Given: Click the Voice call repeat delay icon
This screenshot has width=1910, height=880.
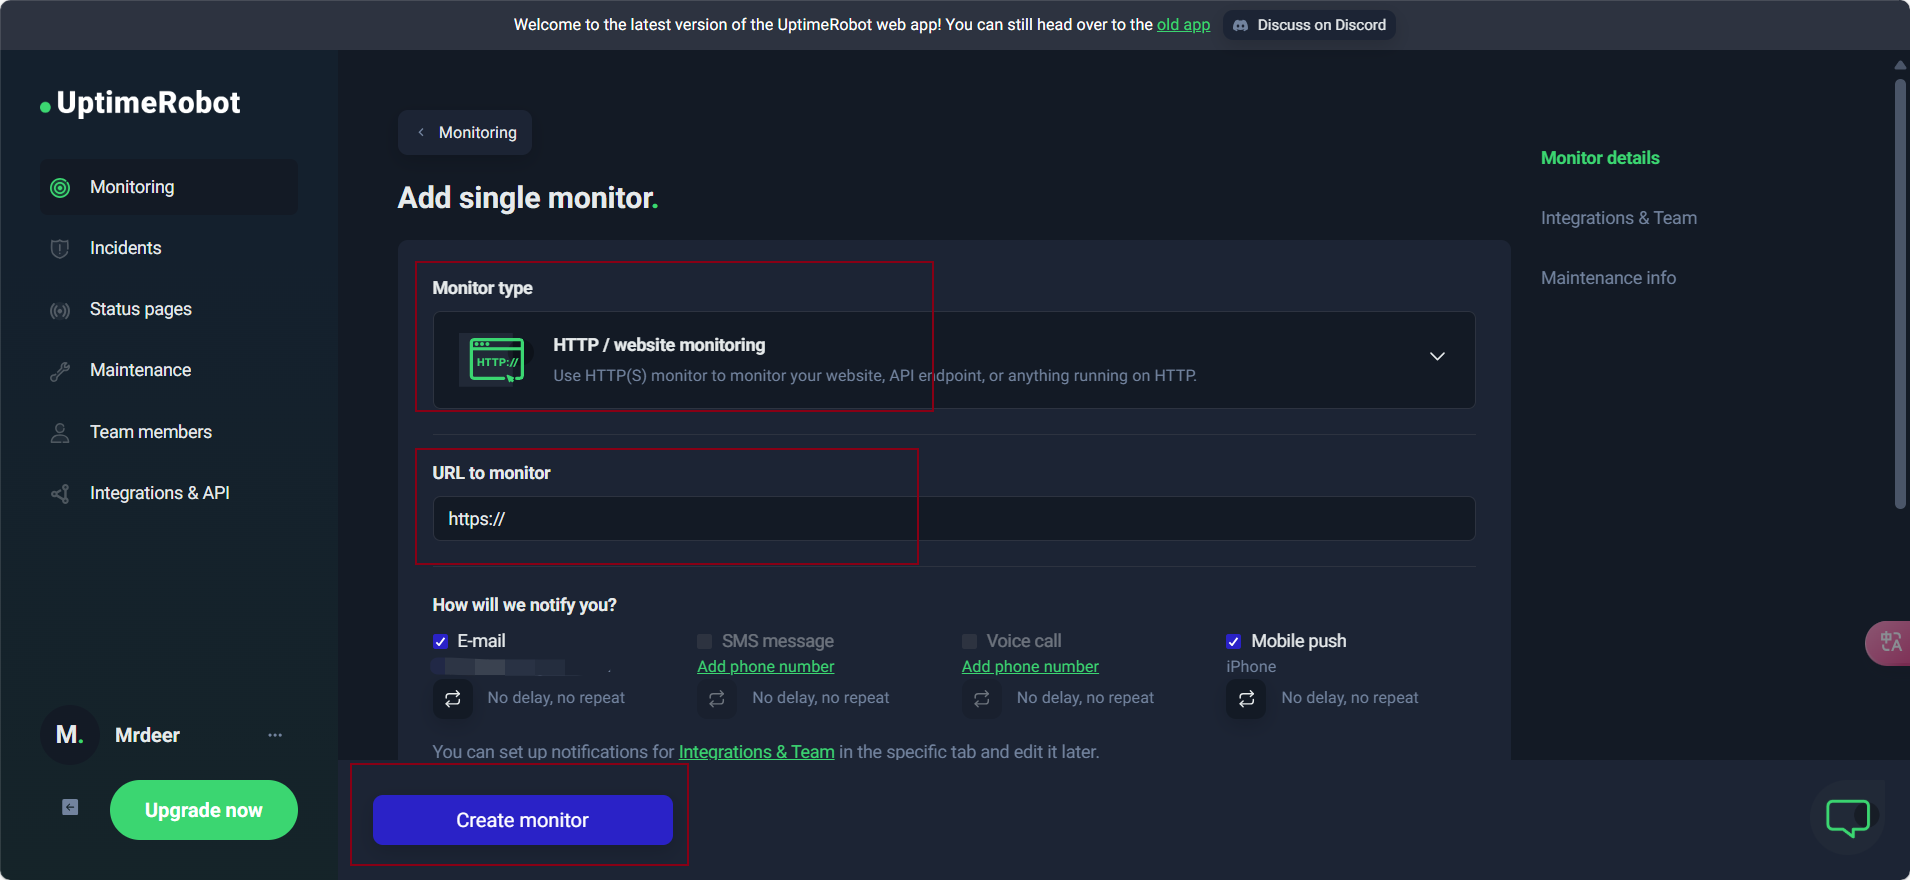Looking at the screenshot, I should [982, 698].
